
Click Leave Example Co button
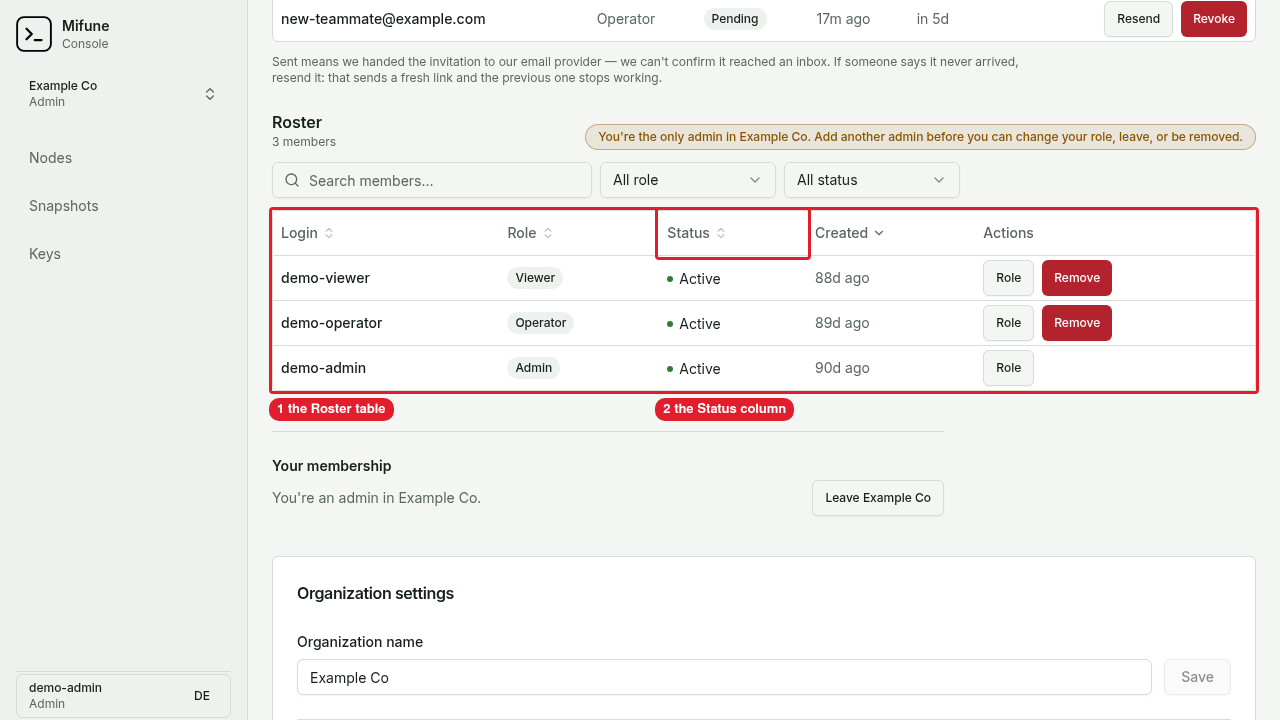pos(878,498)
